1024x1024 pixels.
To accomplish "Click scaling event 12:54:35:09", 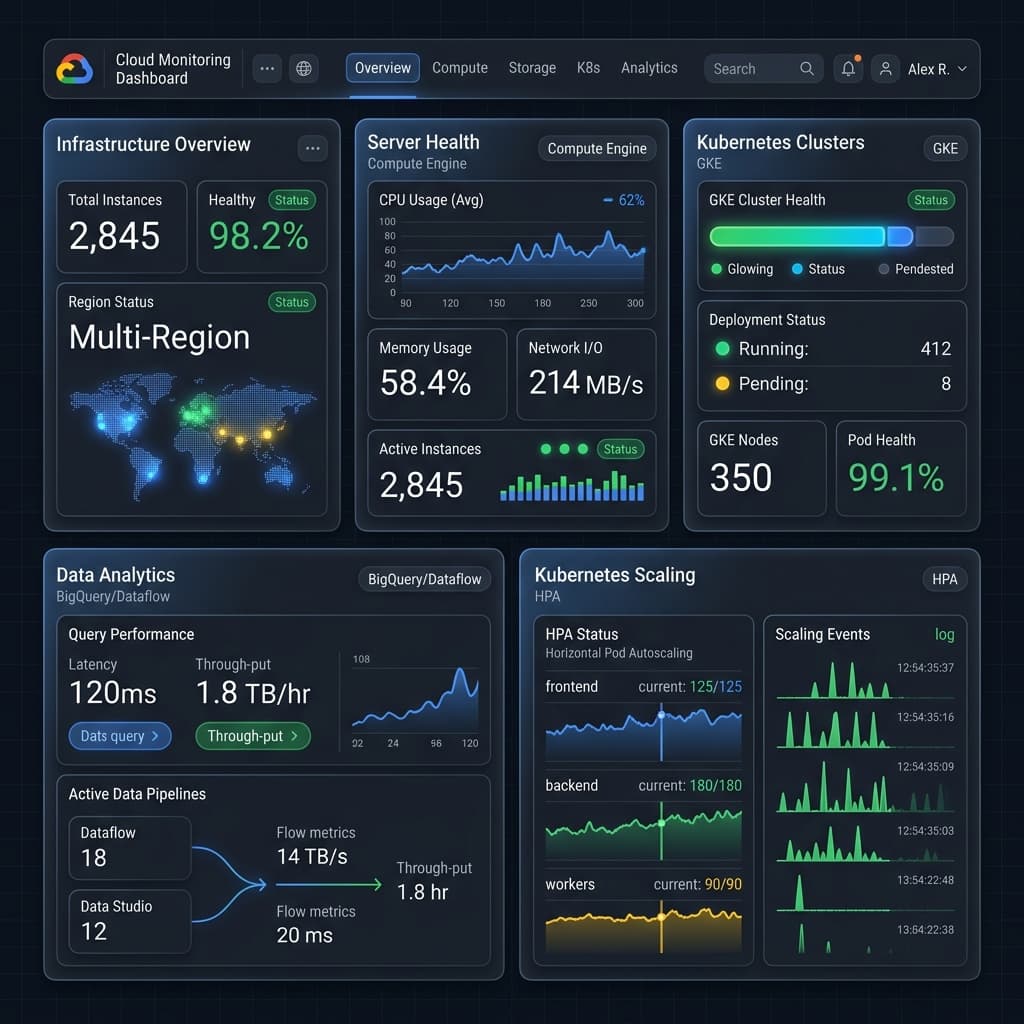I will [x=925, y=767].
